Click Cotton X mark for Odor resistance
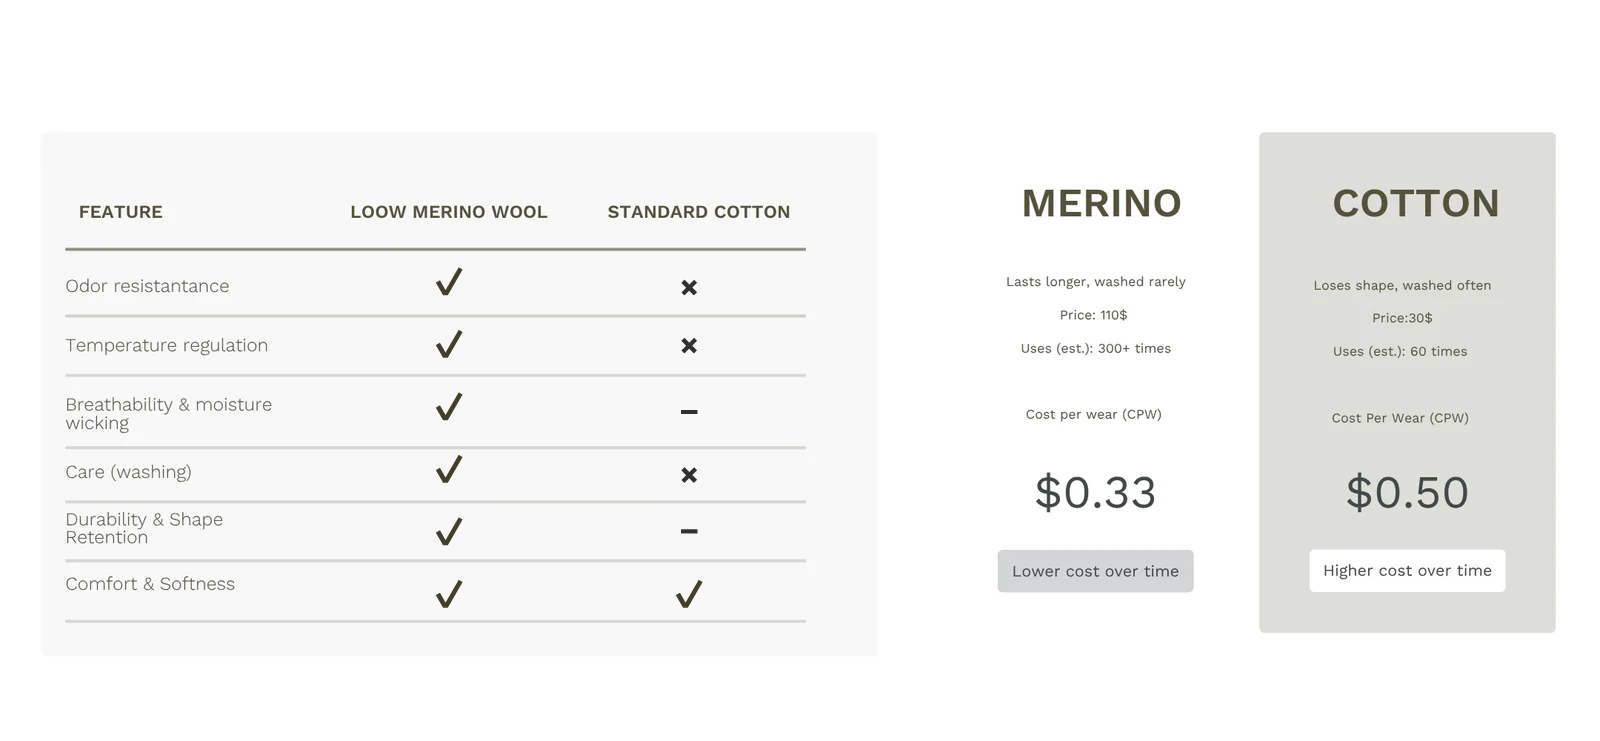 pos(689,288)
